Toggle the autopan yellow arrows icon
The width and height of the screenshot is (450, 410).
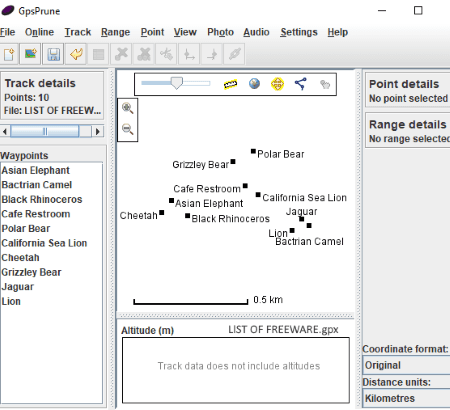pyautogui.click(x=277, y=84)
